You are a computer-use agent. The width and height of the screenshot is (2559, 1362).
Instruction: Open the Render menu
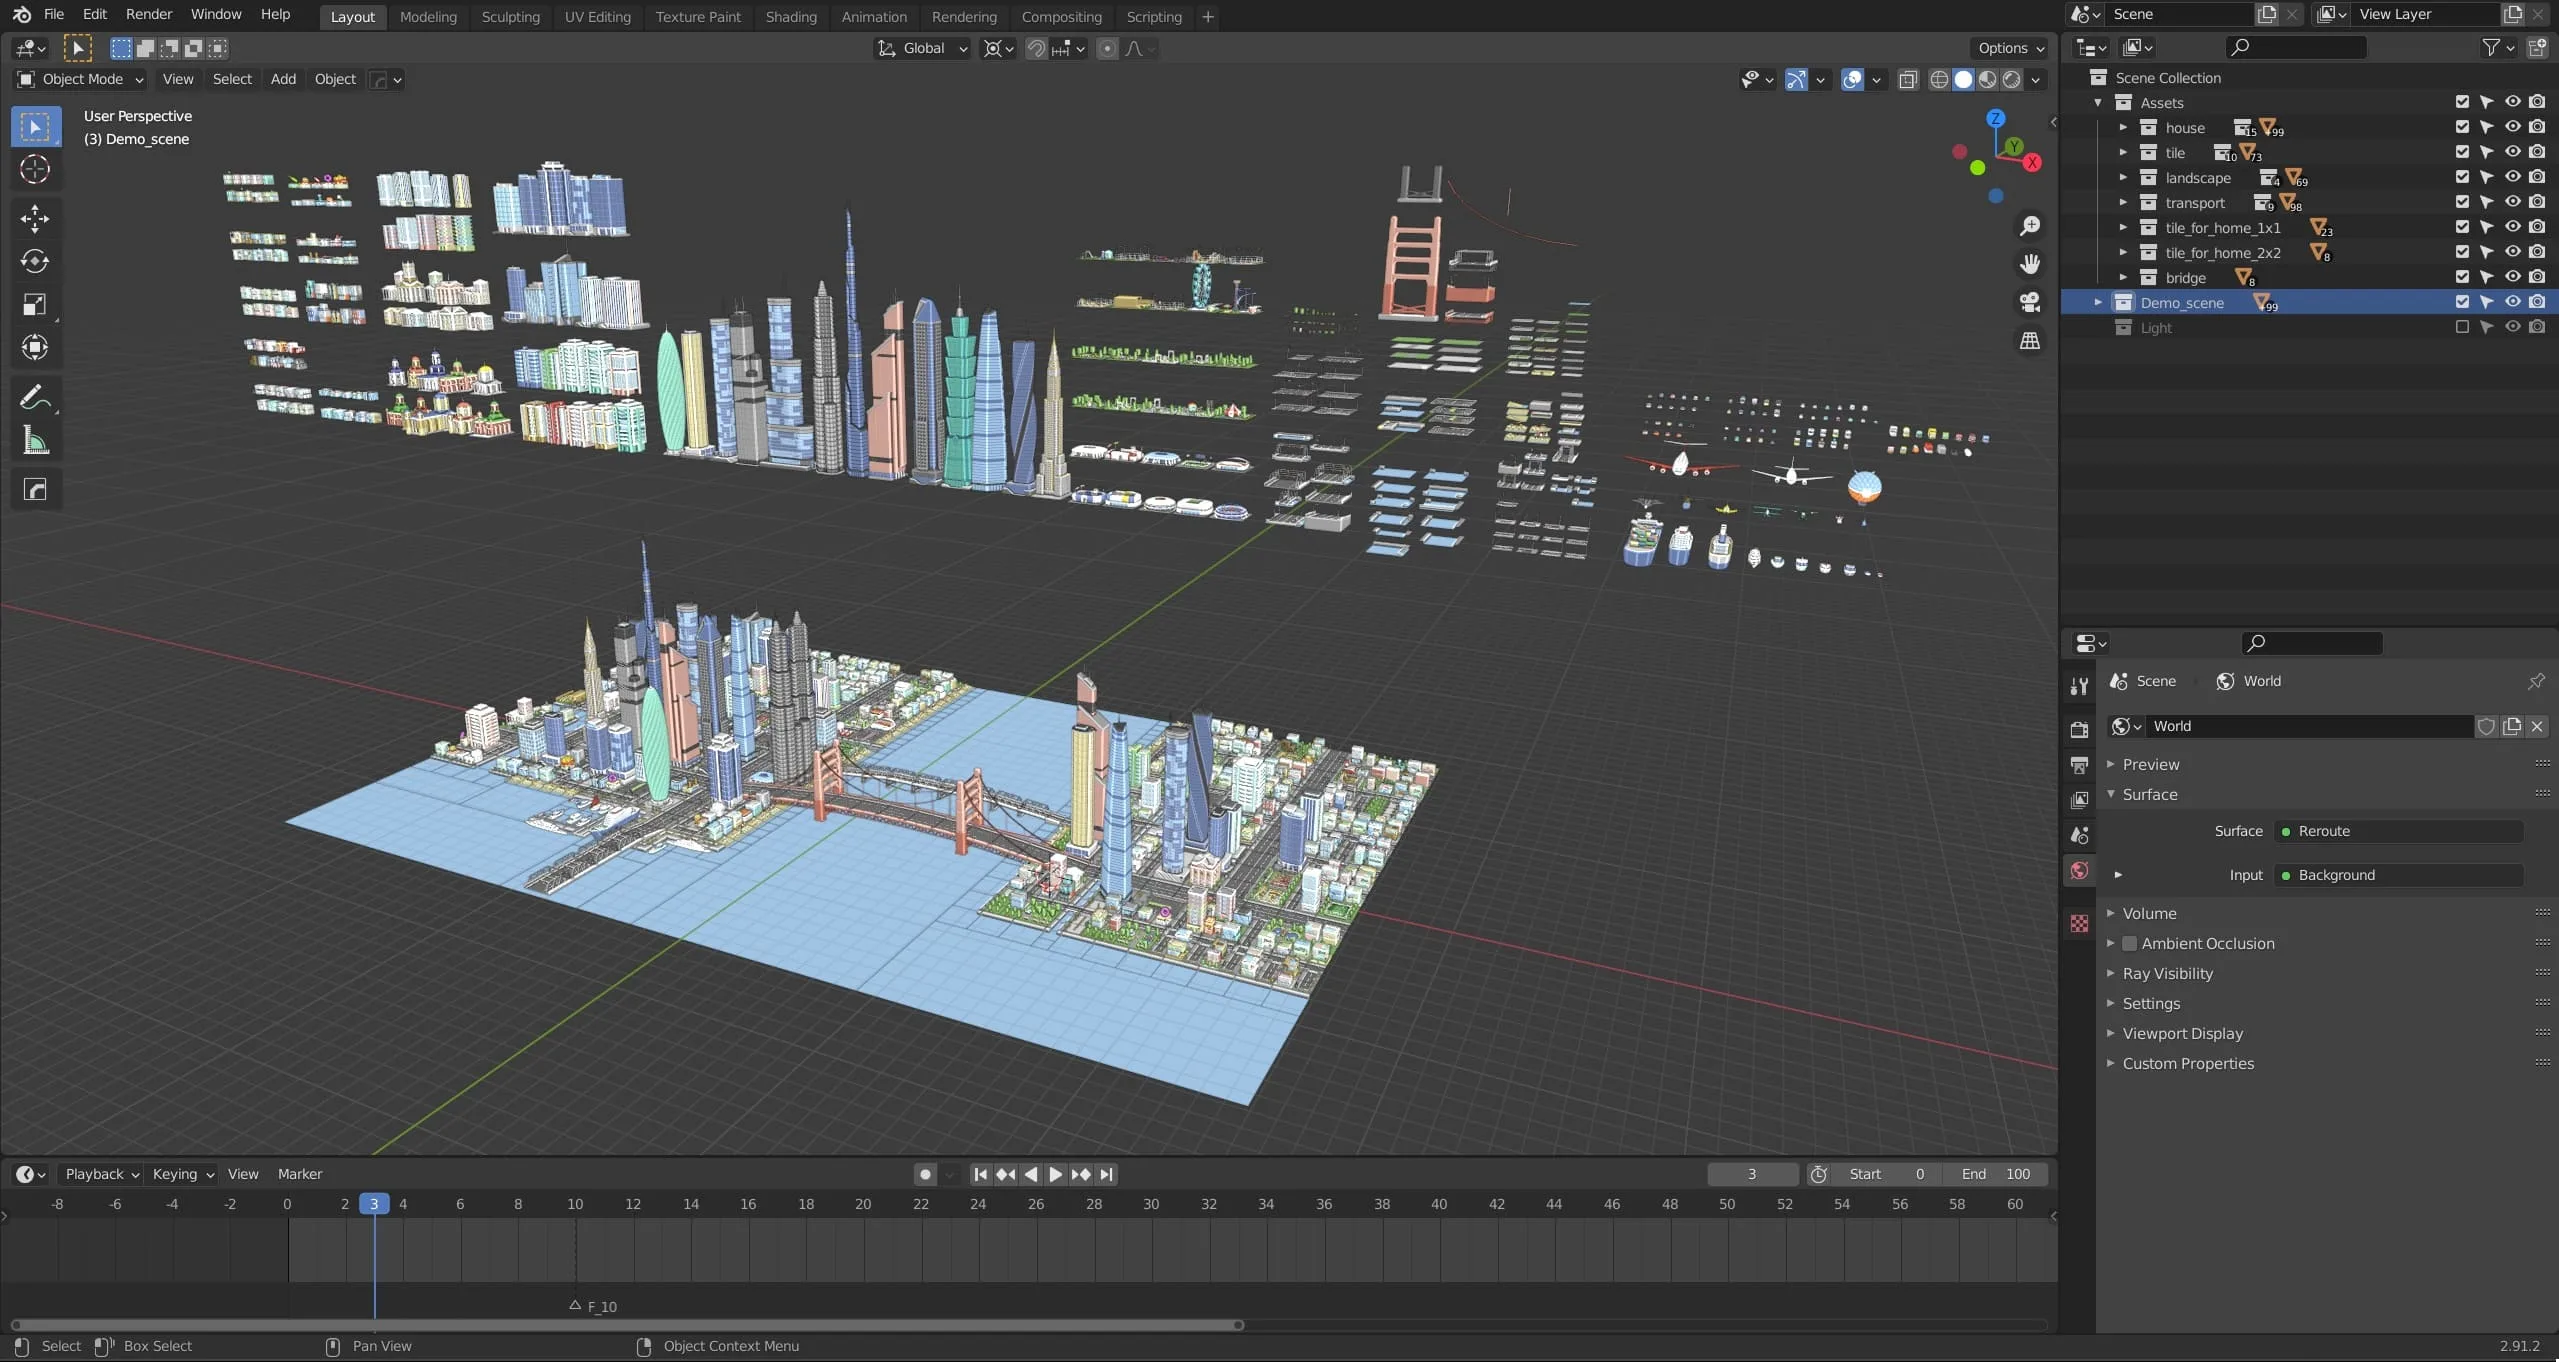pyautogui.click(x=149, y=14)
